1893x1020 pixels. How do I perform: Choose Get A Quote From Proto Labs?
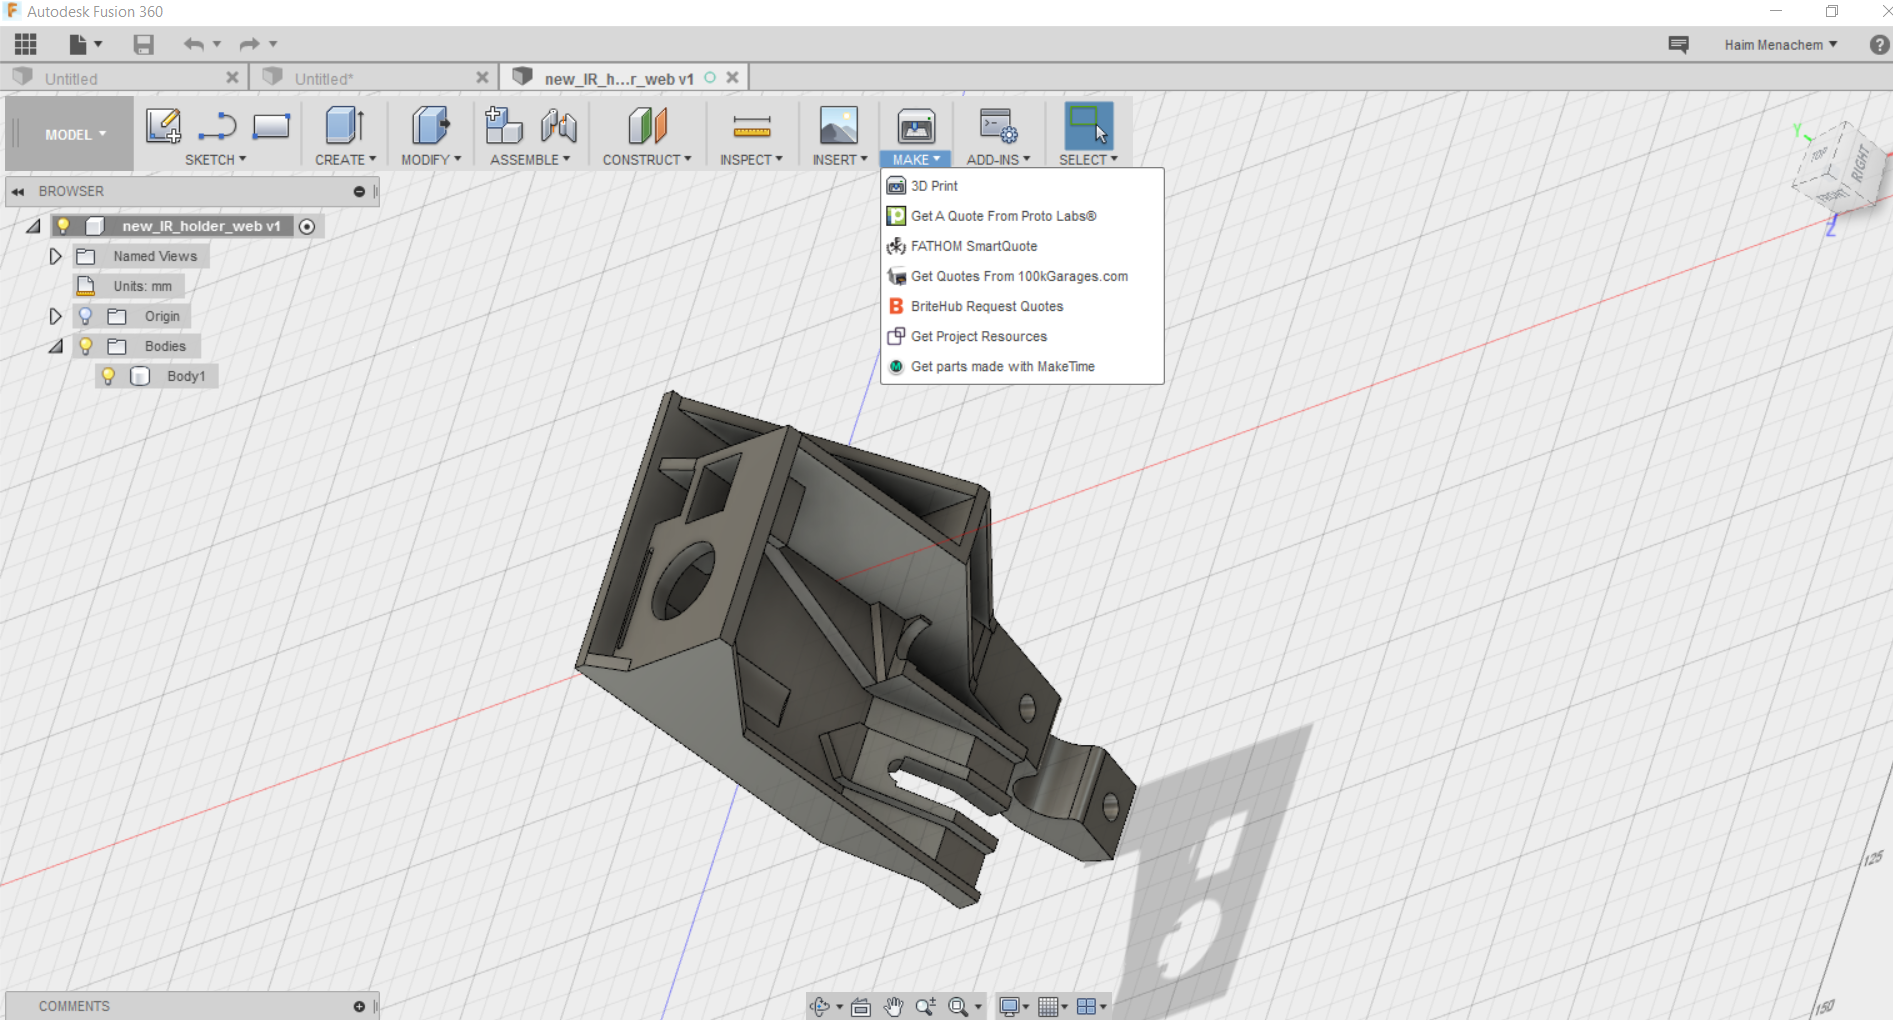tap(1022, 216)
